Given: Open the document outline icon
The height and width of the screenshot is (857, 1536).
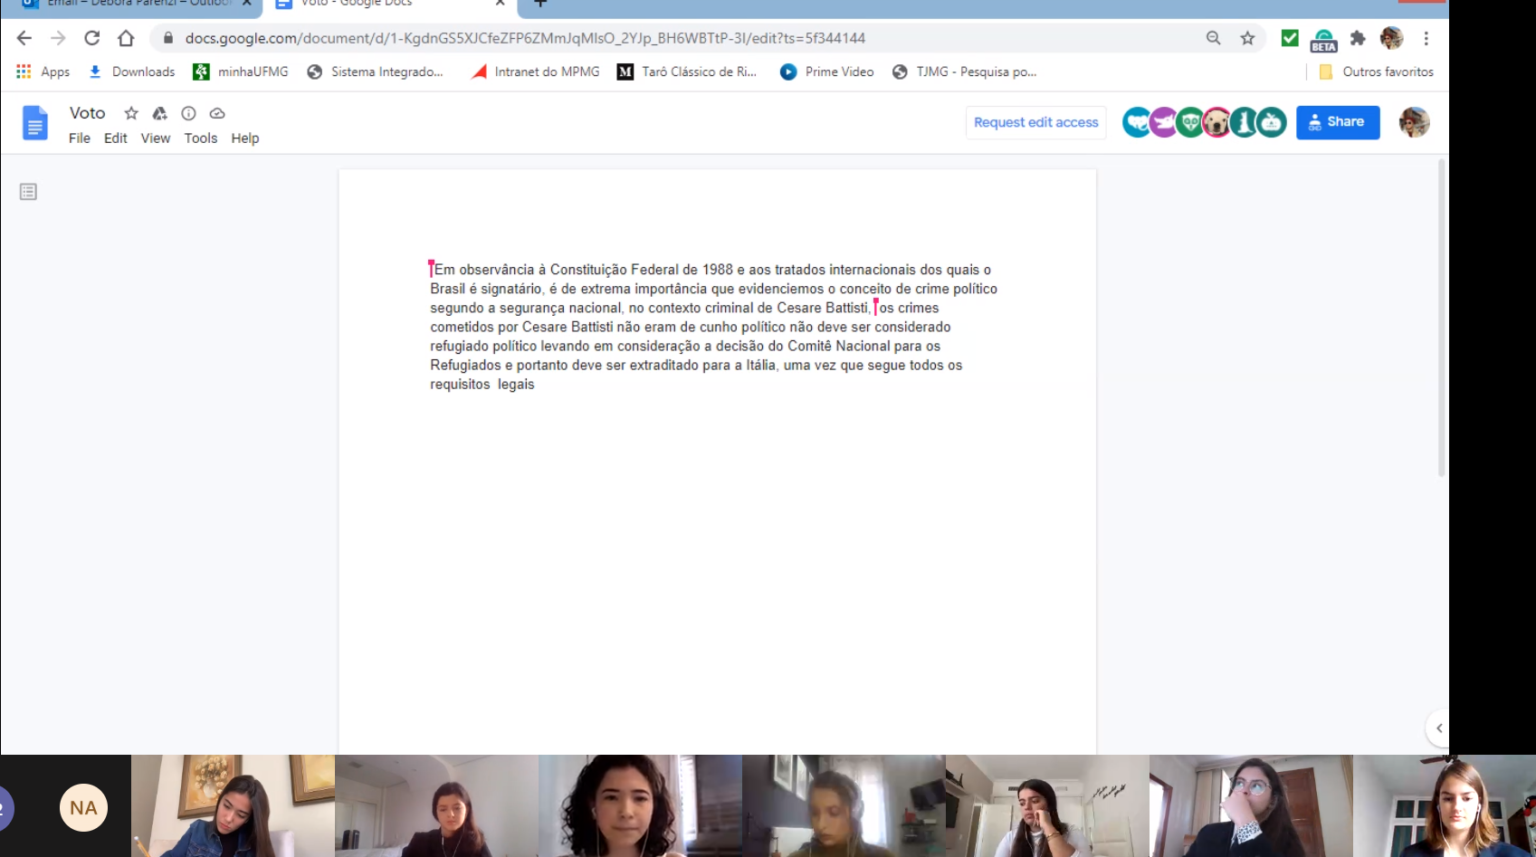Looking at the screenshot, I should [28, 191].
